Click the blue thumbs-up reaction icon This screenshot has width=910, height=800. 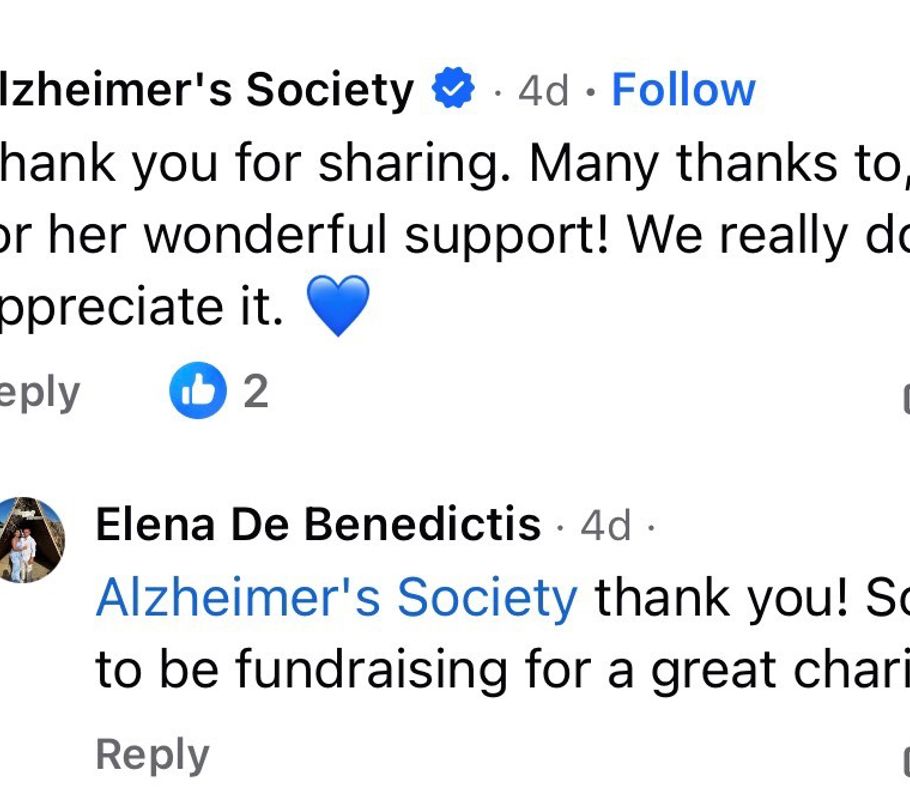pyautogui.click(x=197, y=391)
